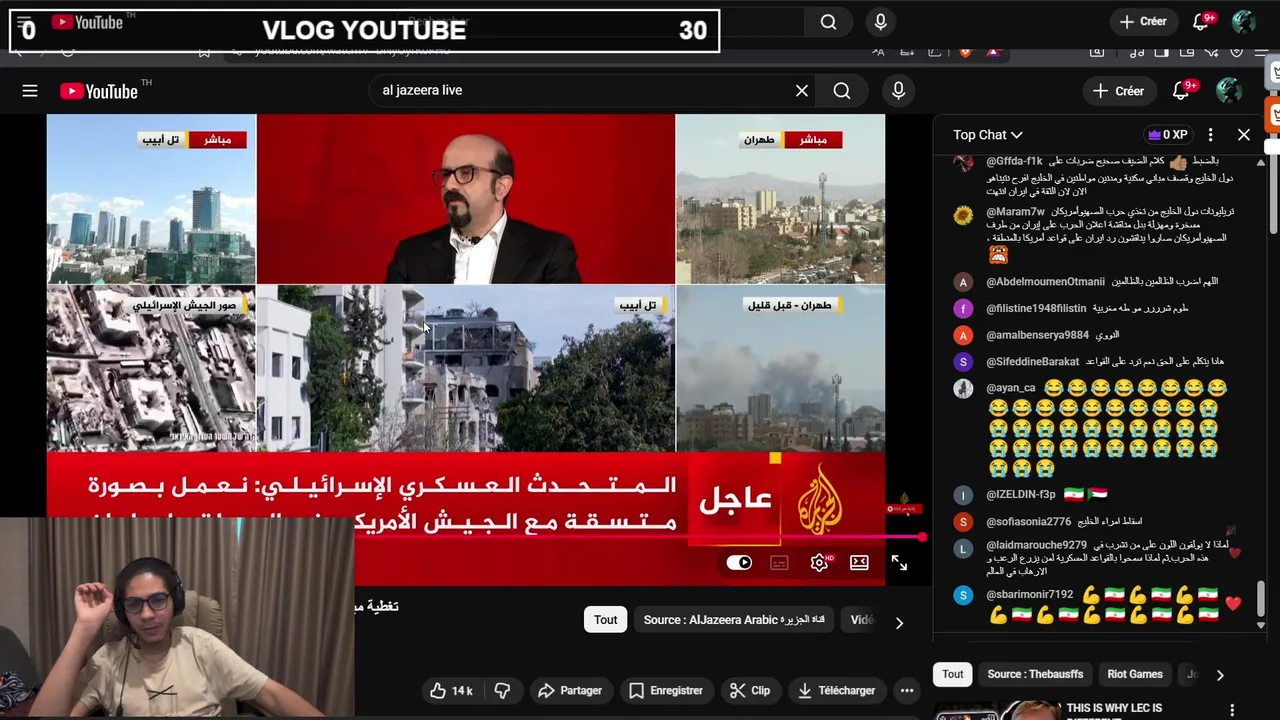Click username @SifeddineBarakat in chat
1280x720 pixels.
point(1032,362)
